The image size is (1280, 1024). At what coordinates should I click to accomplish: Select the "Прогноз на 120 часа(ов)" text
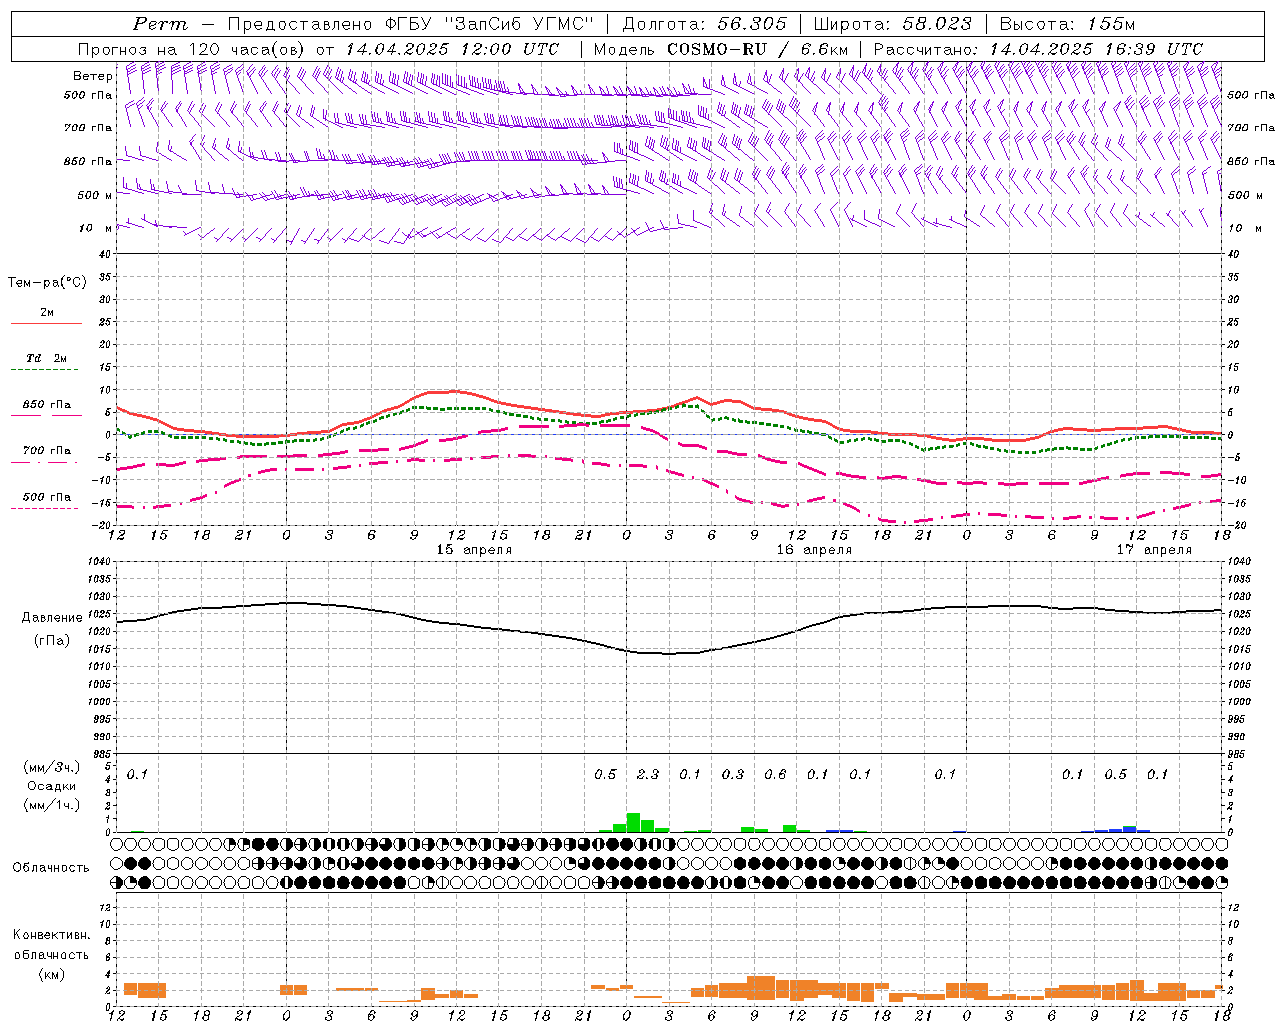tap(193, 49)
